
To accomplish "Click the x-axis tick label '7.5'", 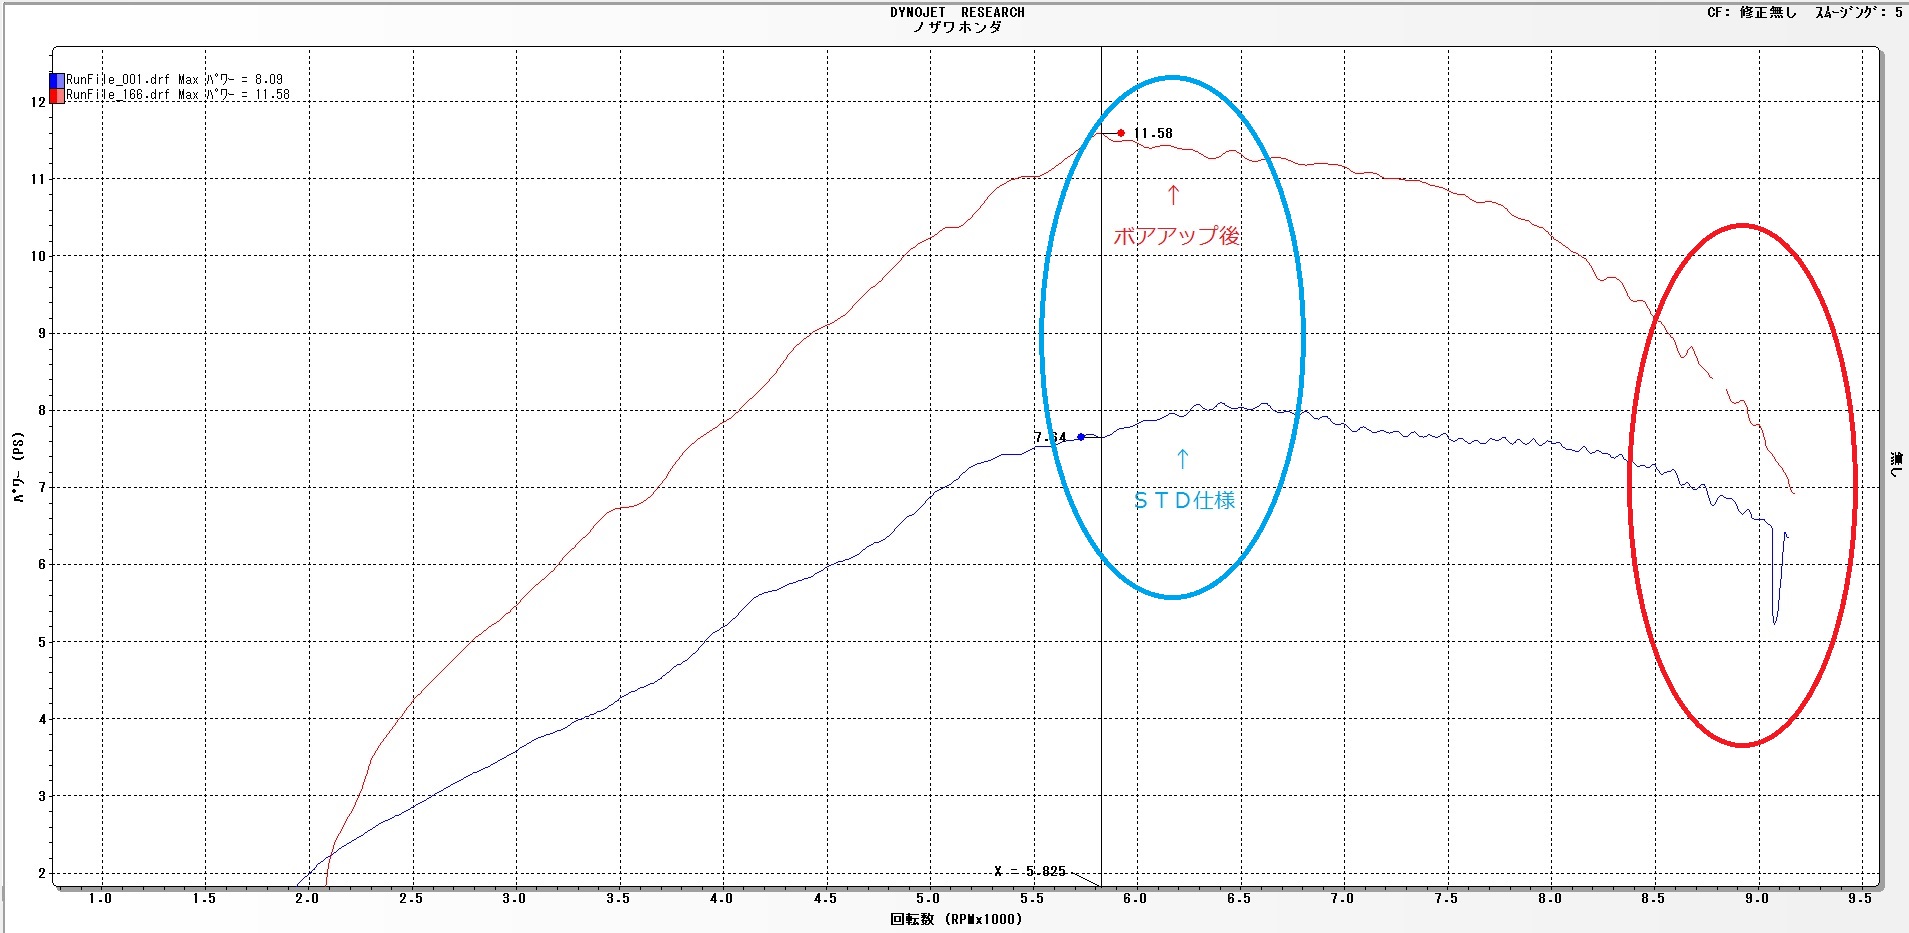I will click(x=1446, y=898).
